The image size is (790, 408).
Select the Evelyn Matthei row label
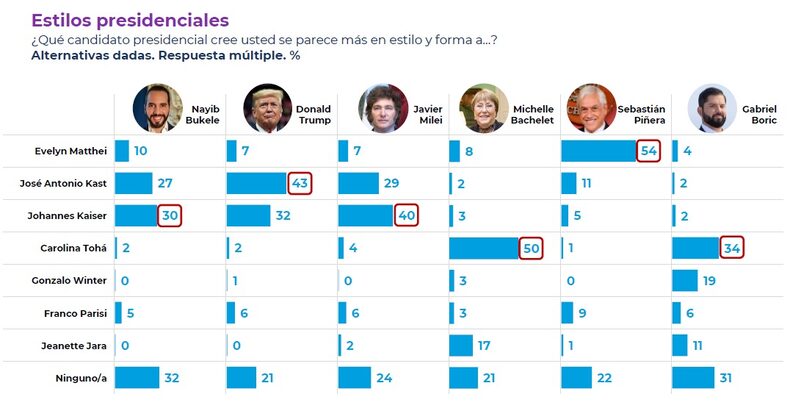[70, 152]
